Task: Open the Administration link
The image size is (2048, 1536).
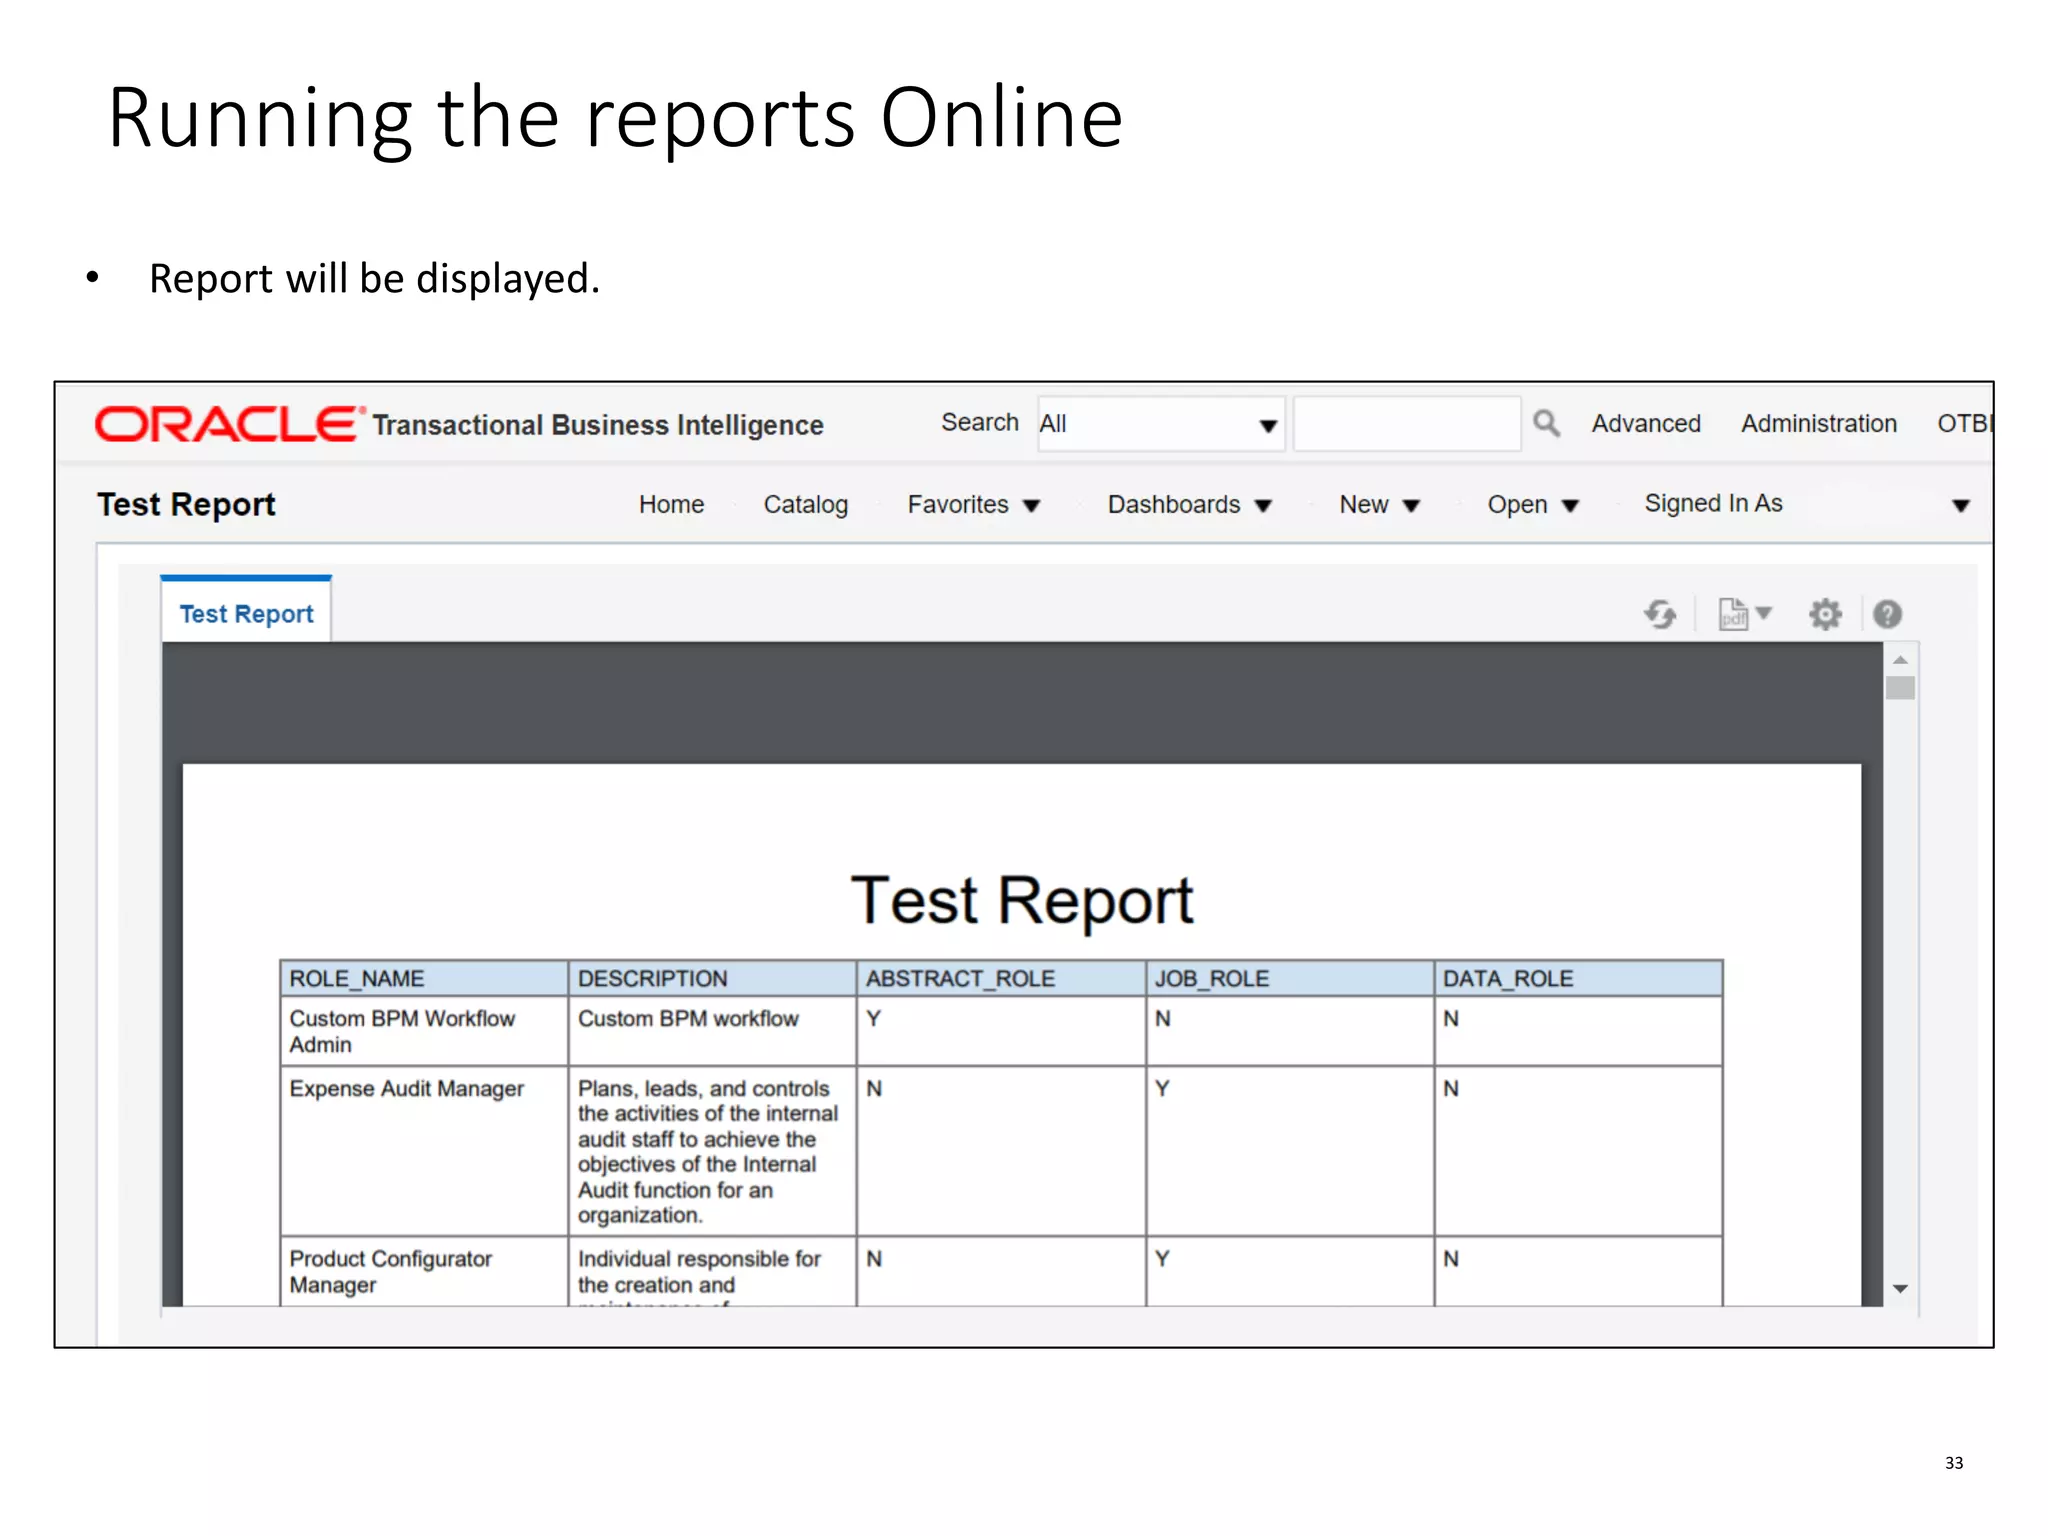Action: (1818, 424)
